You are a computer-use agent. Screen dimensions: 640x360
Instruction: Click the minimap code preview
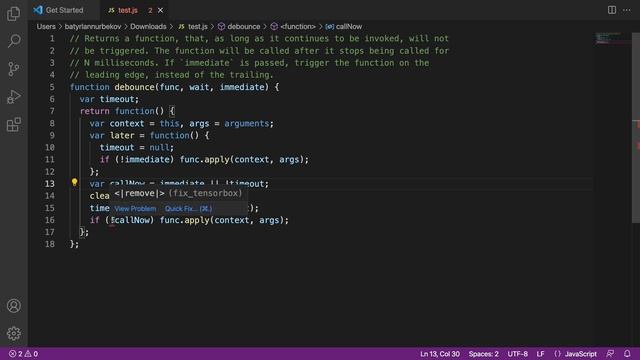coord(612,39)
